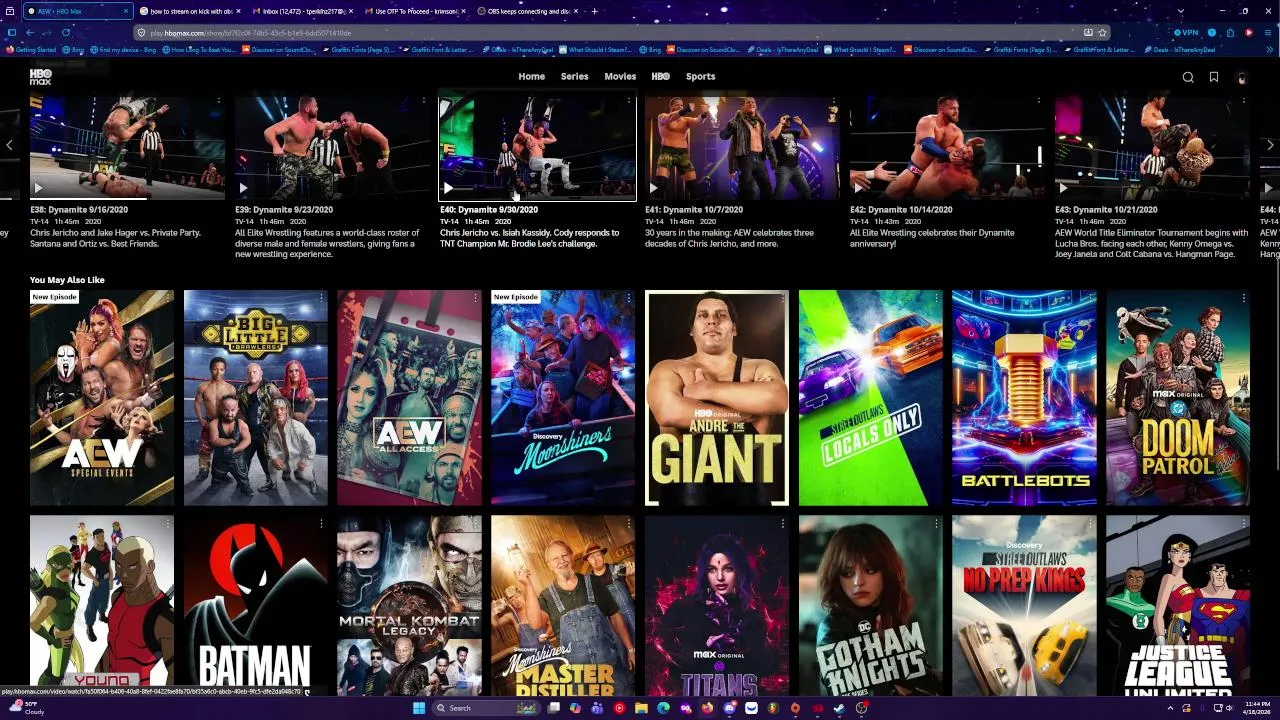1280x720 pixels.
Task: Show the previous episodes with left arrow
Action: [9, 145]
